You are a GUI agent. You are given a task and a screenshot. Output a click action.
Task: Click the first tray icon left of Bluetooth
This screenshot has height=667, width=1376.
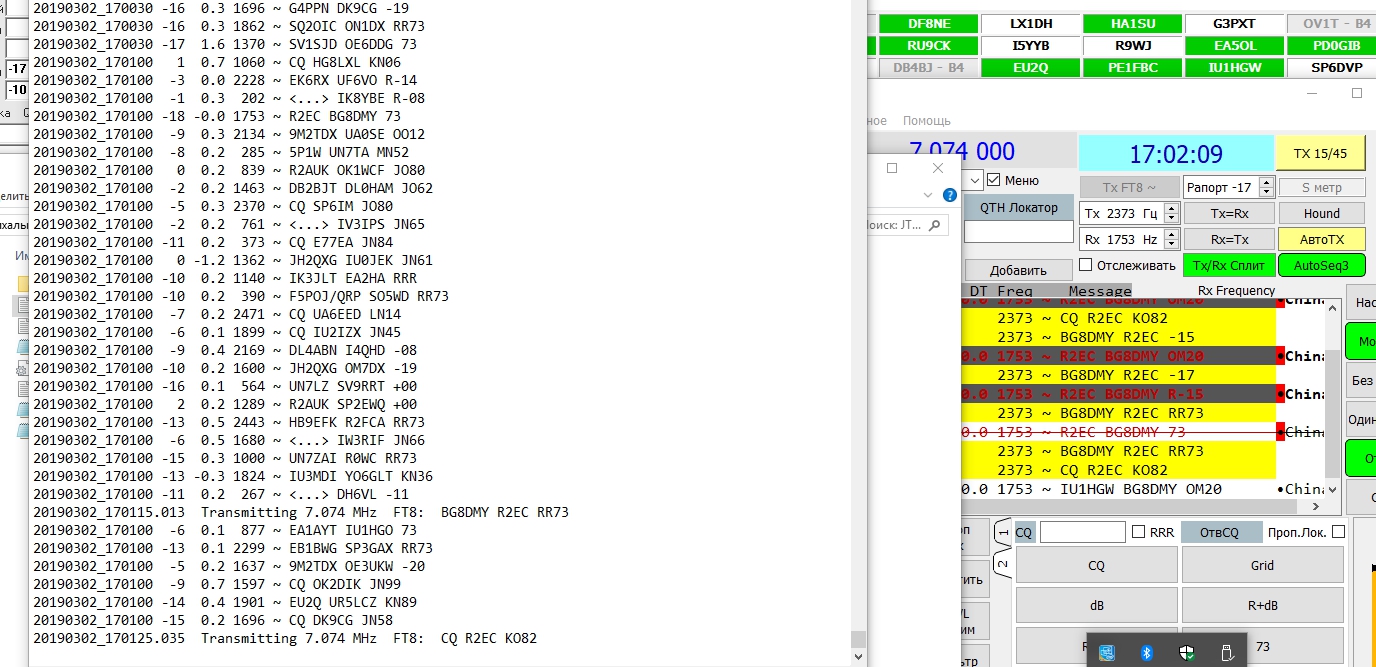tap(1107, 653)
